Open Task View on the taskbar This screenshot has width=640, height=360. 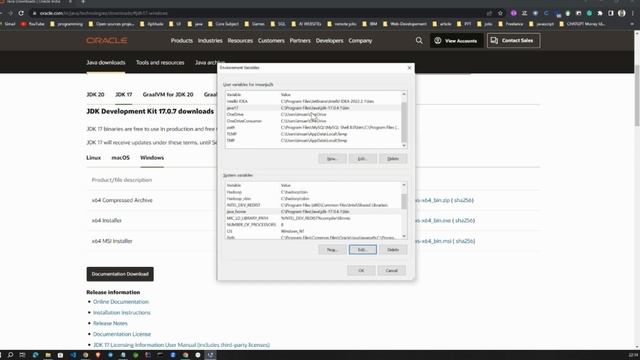point(22,355)
